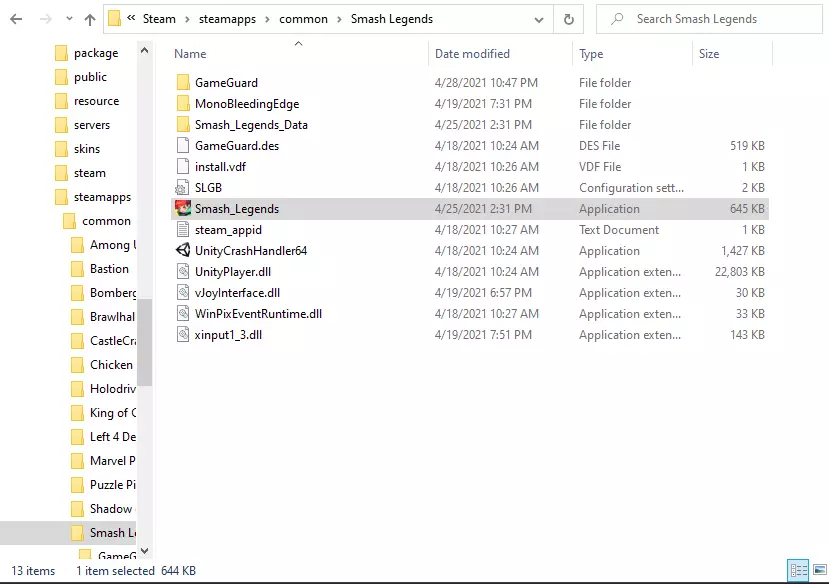
Task: Click the 1,427 KB size value
Action: coord(743,251)
